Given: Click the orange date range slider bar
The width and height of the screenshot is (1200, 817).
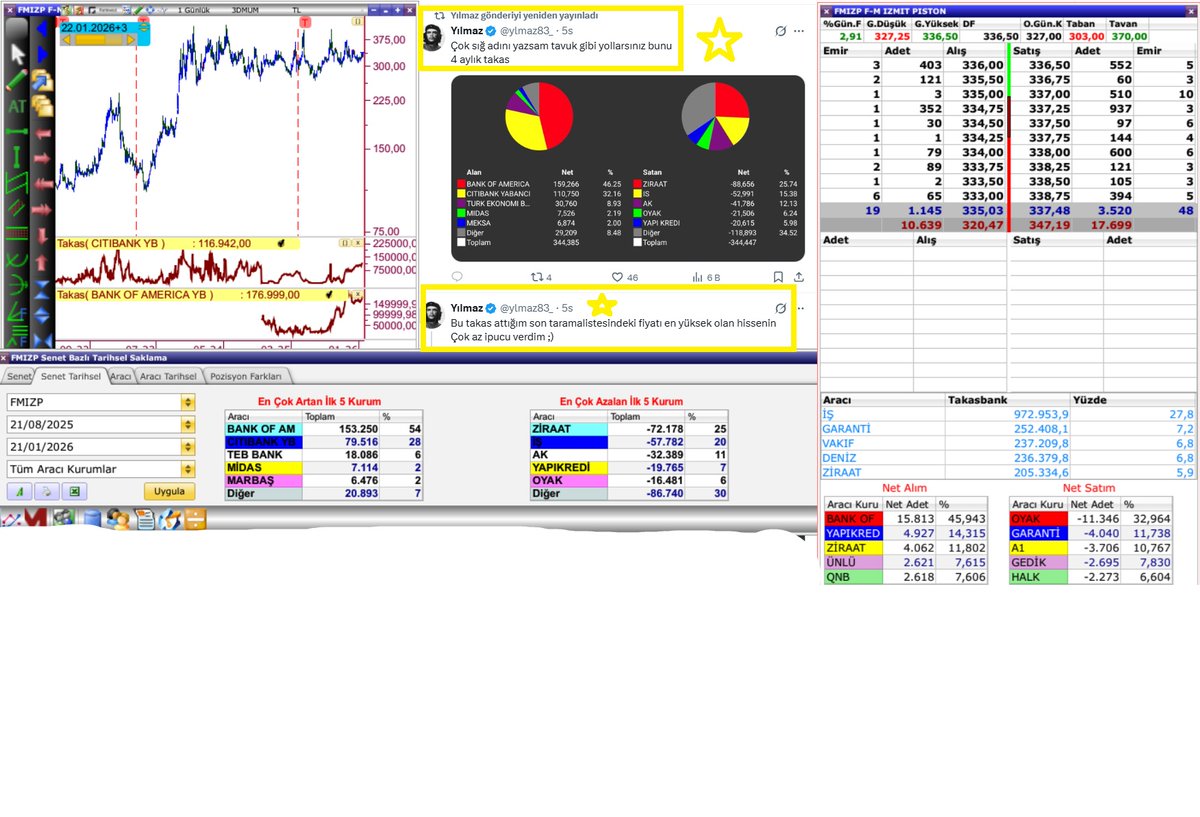Looking at the screenshot, I should tap(98, 40).
